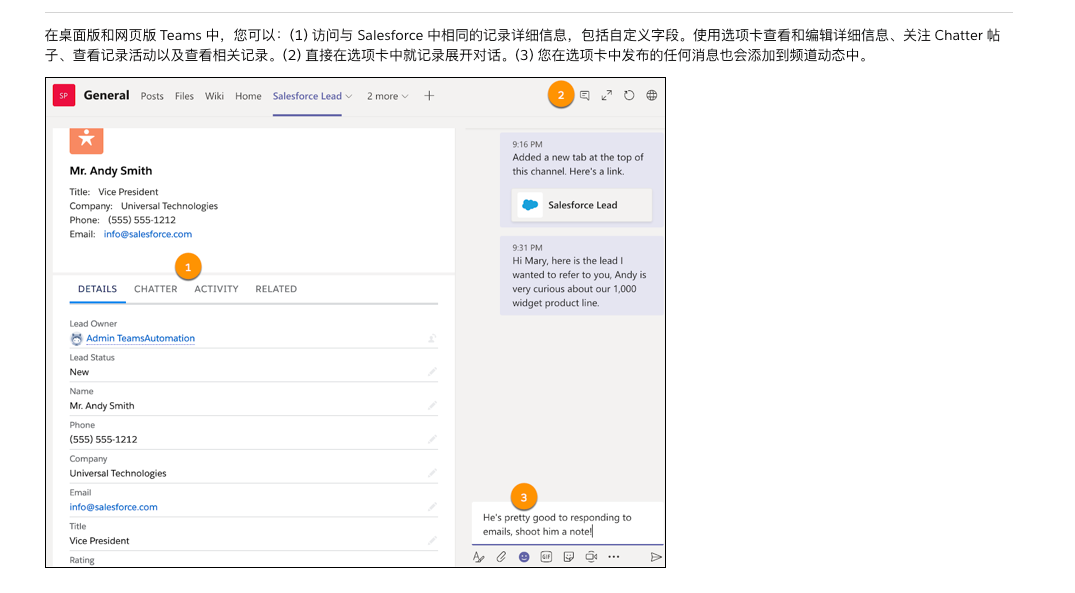Attach a file with paperclip icon
This screenshot has width=1075, height=593.
501,557
